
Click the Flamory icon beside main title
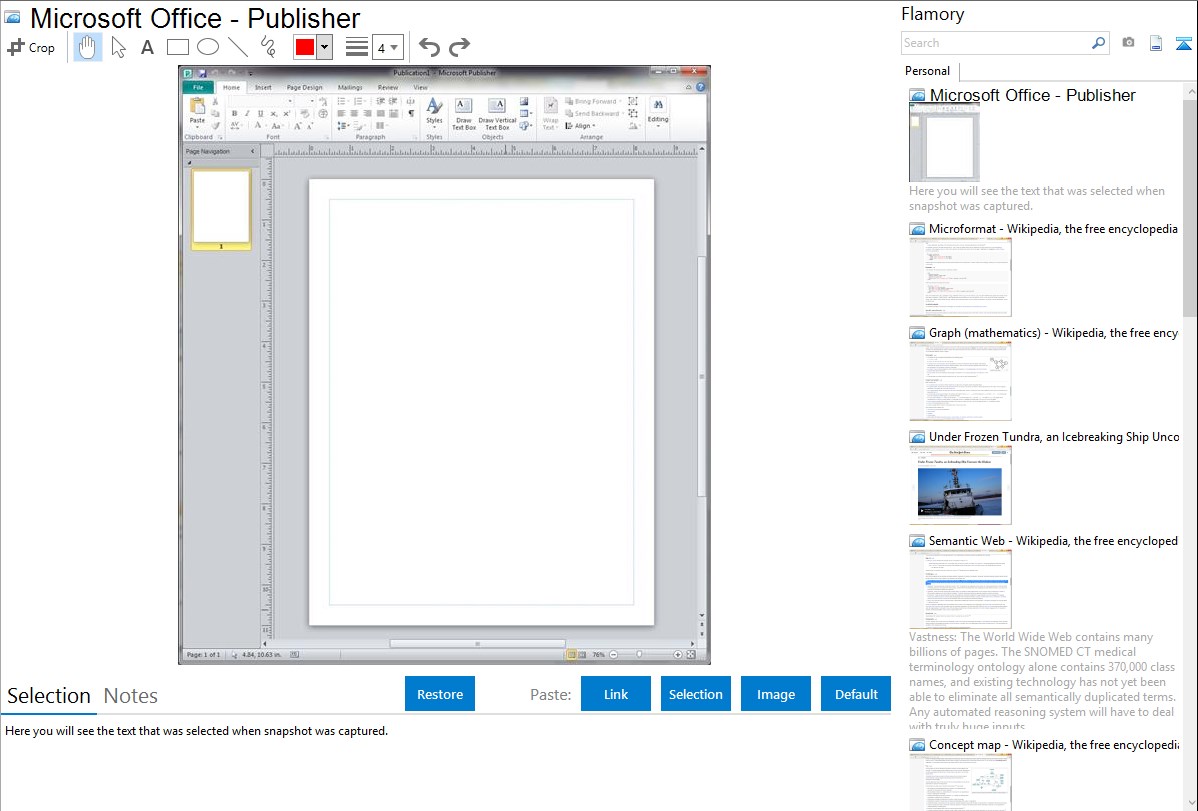(x=12, y=17)
